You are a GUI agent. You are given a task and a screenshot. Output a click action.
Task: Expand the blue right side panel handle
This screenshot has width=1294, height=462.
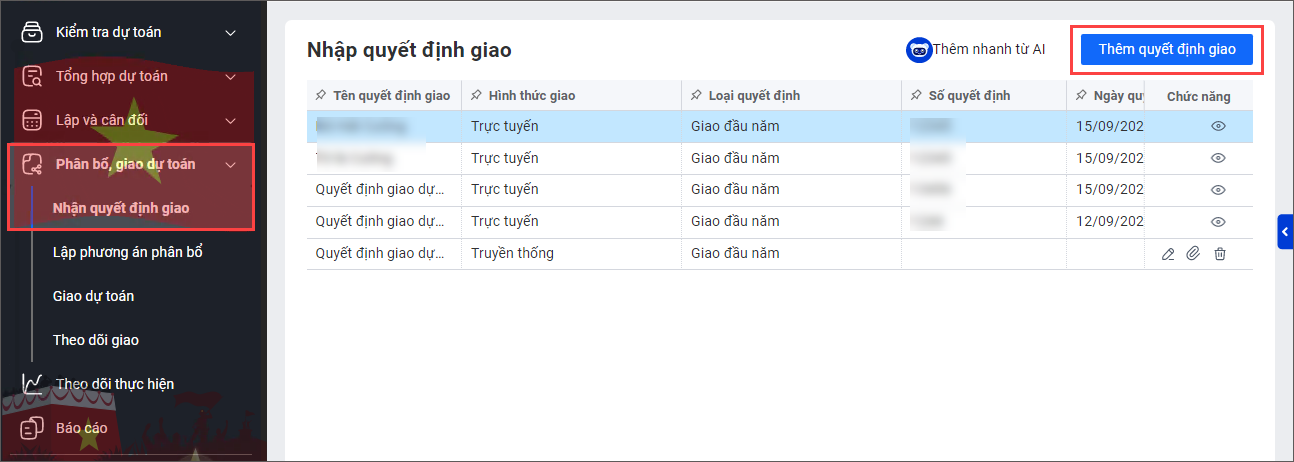(x=1285, y=232)
